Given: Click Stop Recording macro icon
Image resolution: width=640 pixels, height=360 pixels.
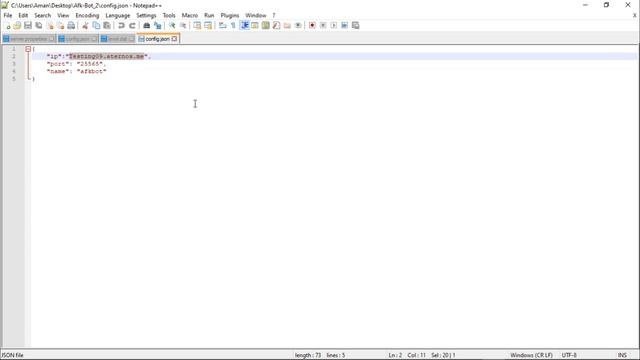Looking at the screenshot, I should coord(323,26).
